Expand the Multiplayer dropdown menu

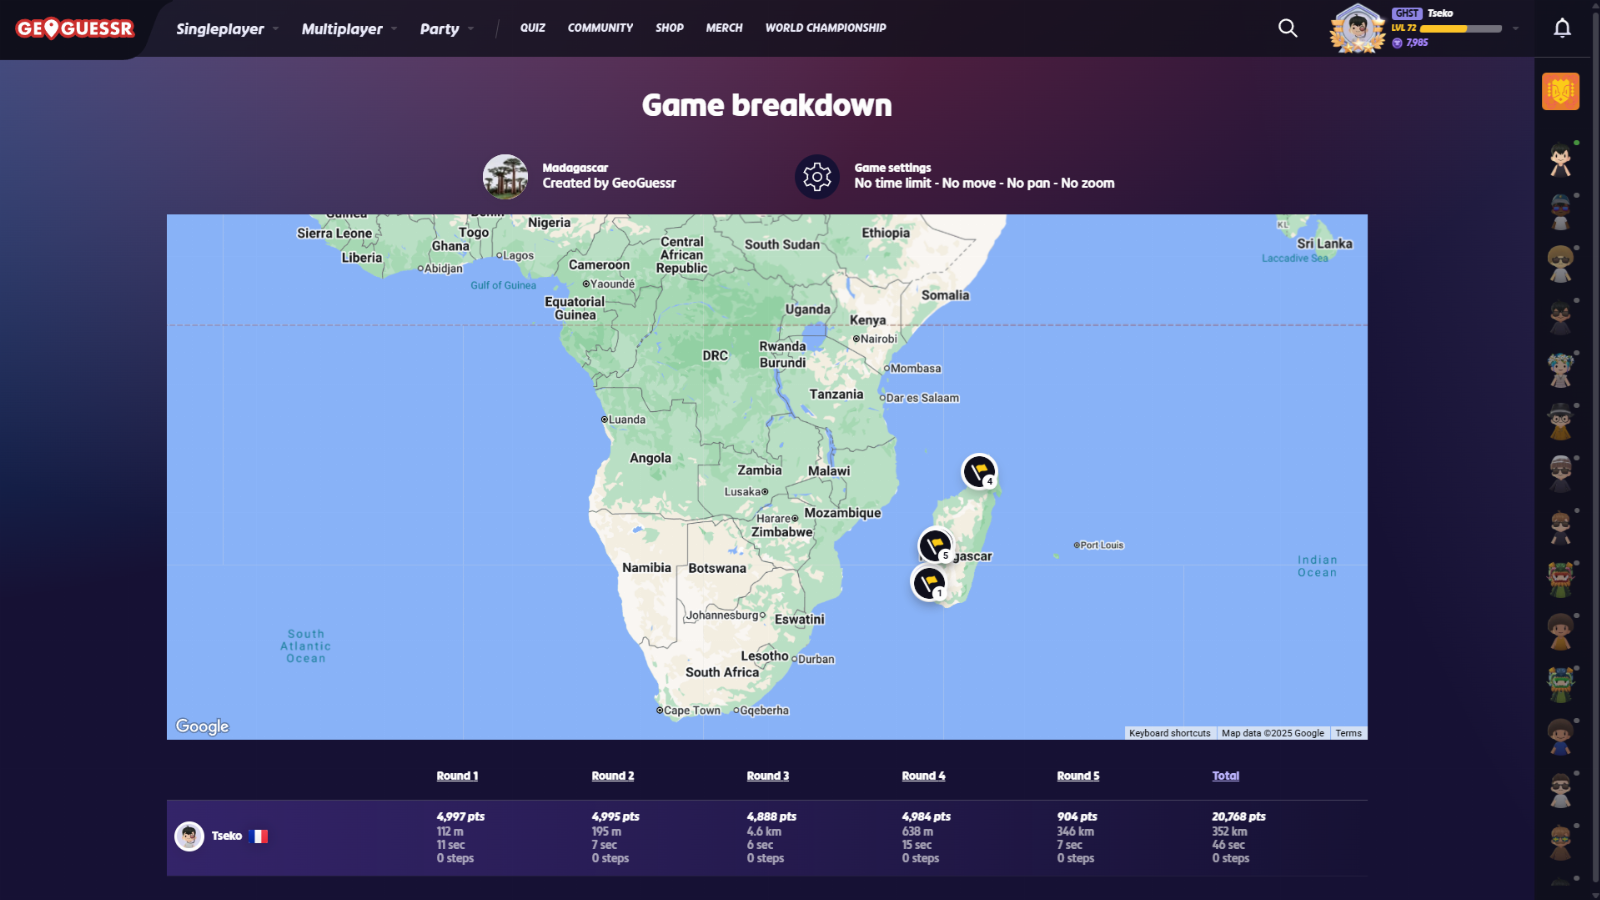(349, 29)
